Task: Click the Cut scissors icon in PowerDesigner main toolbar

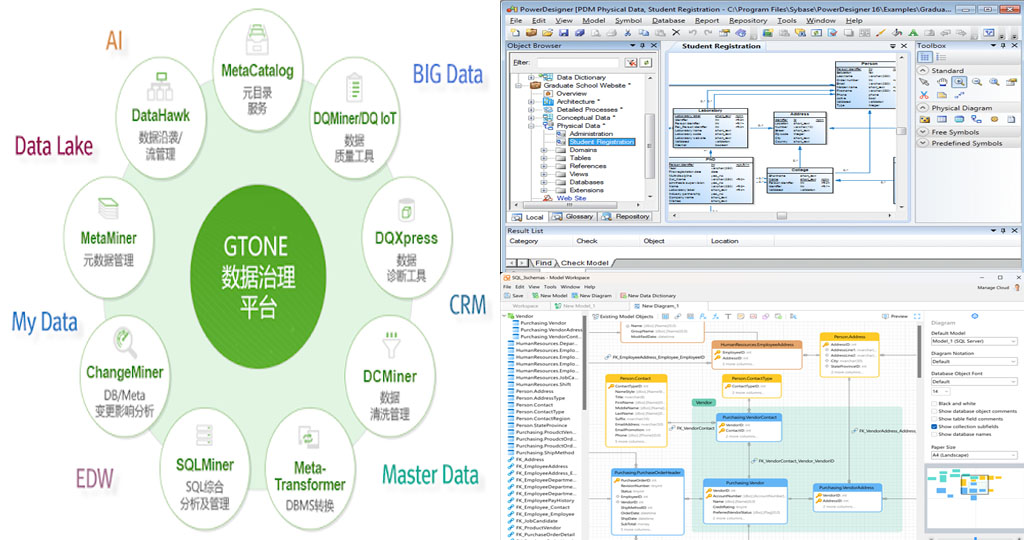Action: click(627, 33)
